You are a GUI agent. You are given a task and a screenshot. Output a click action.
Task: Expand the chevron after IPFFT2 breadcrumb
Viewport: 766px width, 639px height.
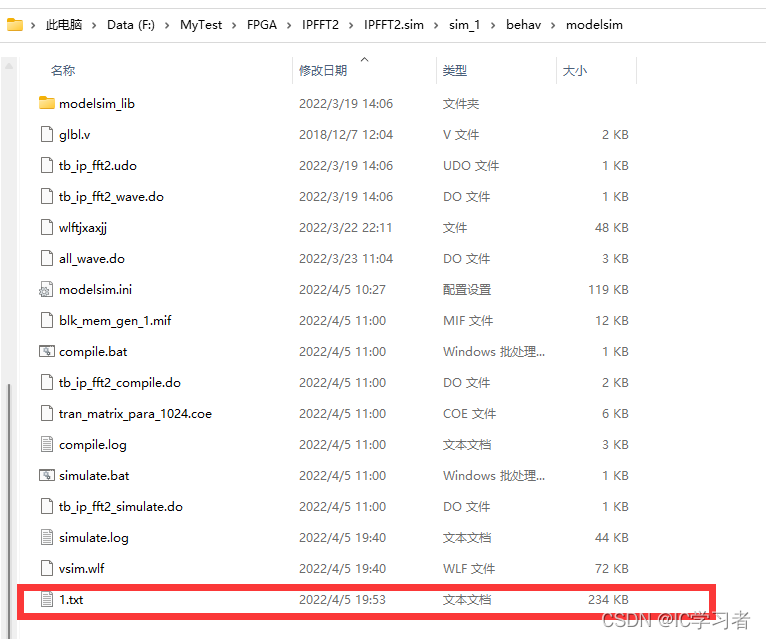tap(351, 25)
